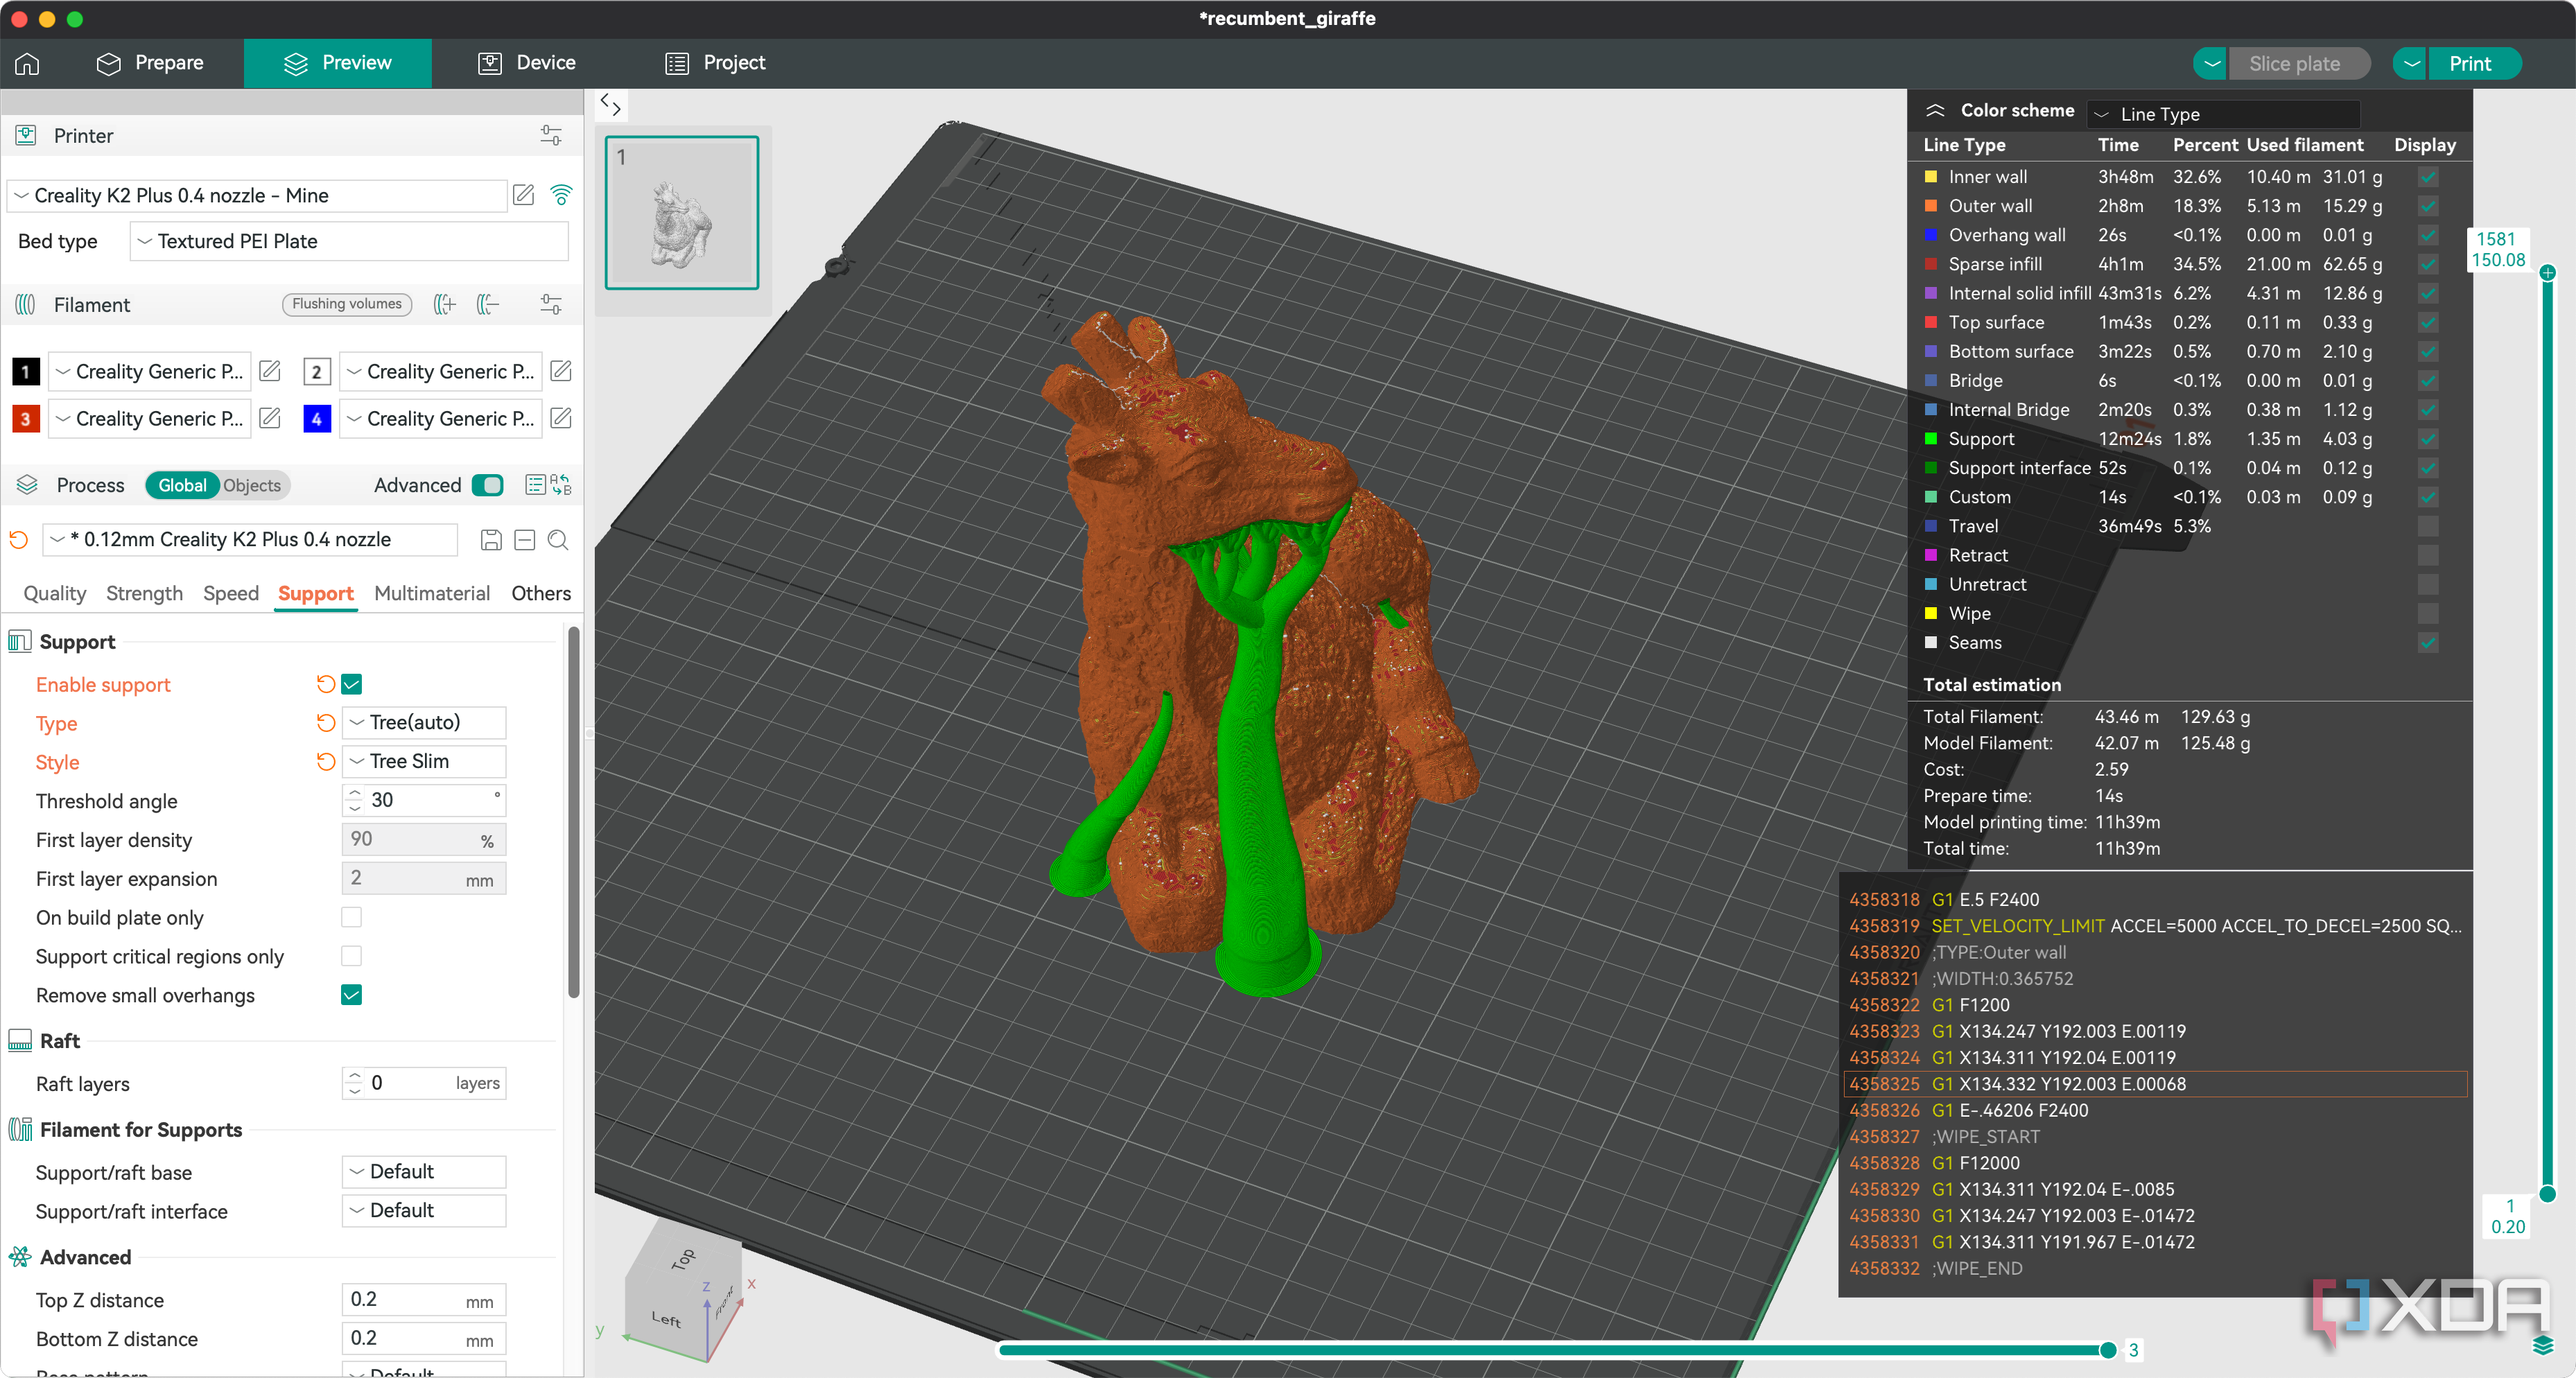Open Flushing volumes
The image size is (2576, 1378).
pyautogui.click(x=347, y=304)
